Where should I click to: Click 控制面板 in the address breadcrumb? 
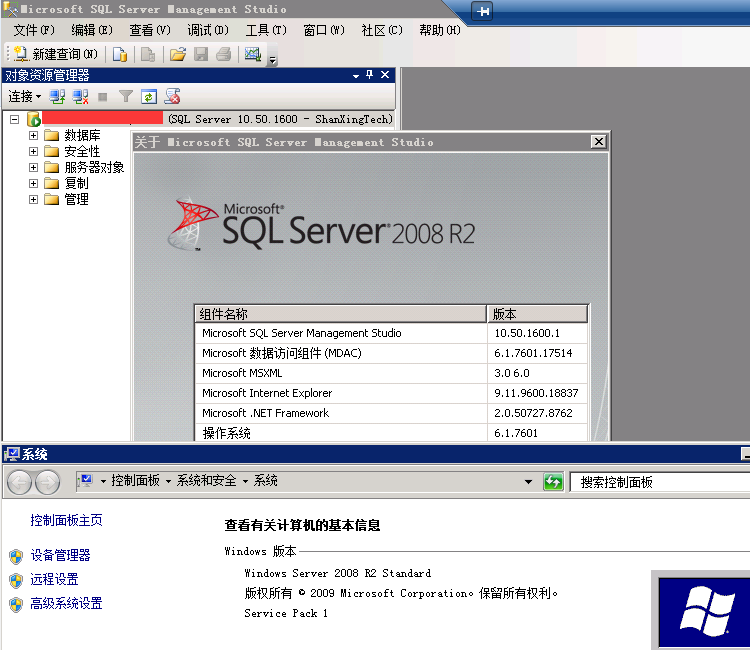point(135,481)
